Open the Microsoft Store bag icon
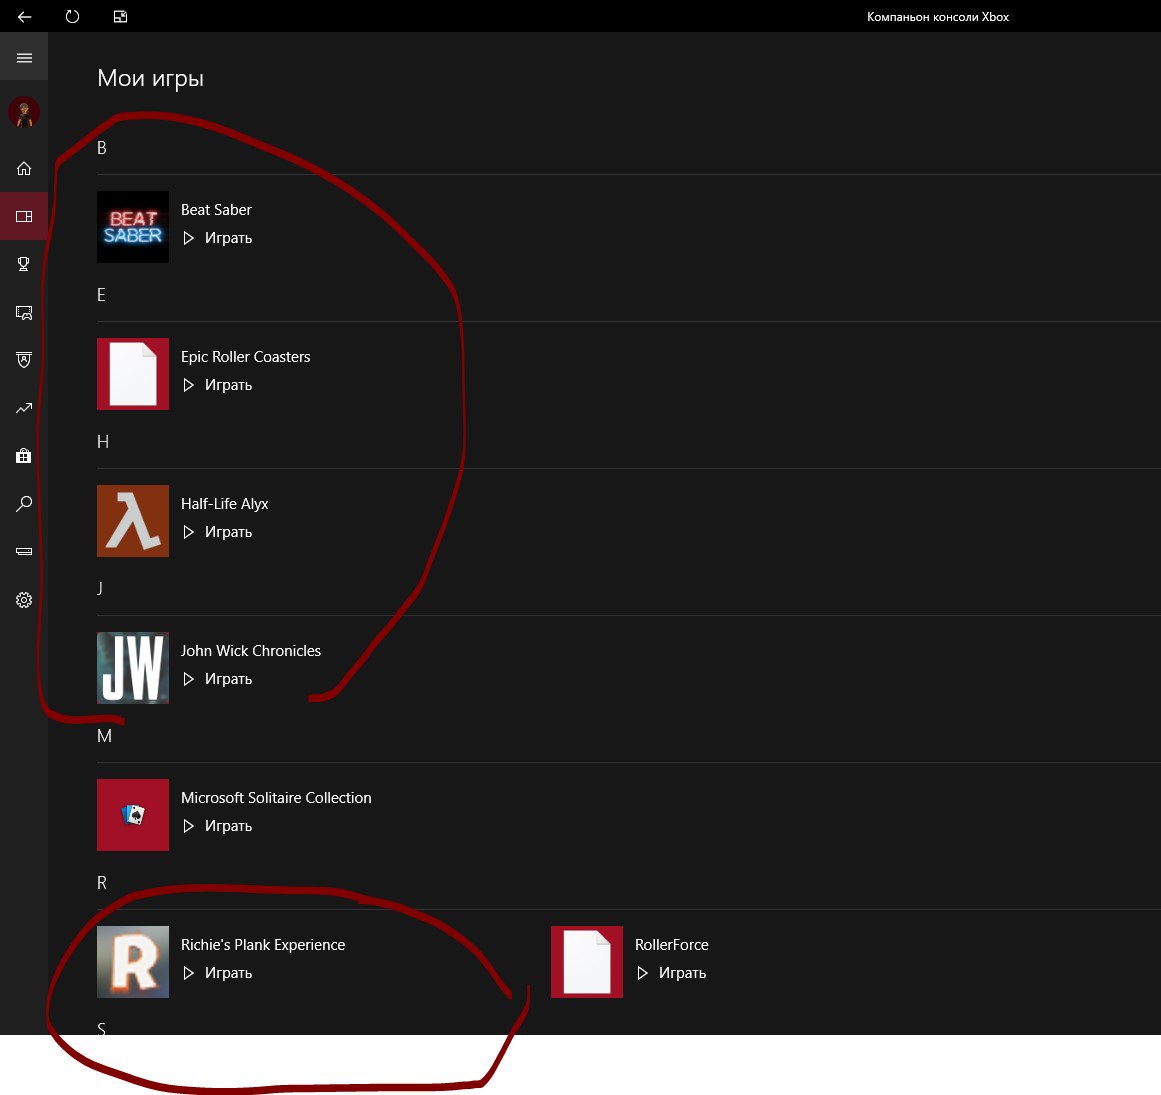 (24, 456)
